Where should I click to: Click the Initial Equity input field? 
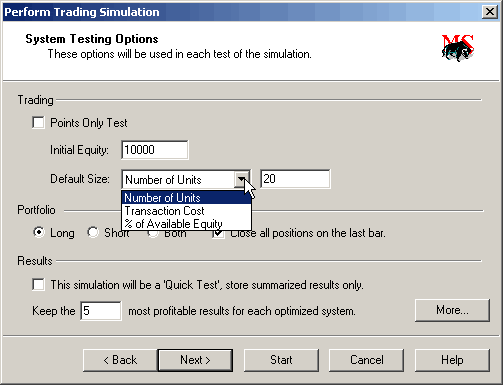click(x=155, y=150)
